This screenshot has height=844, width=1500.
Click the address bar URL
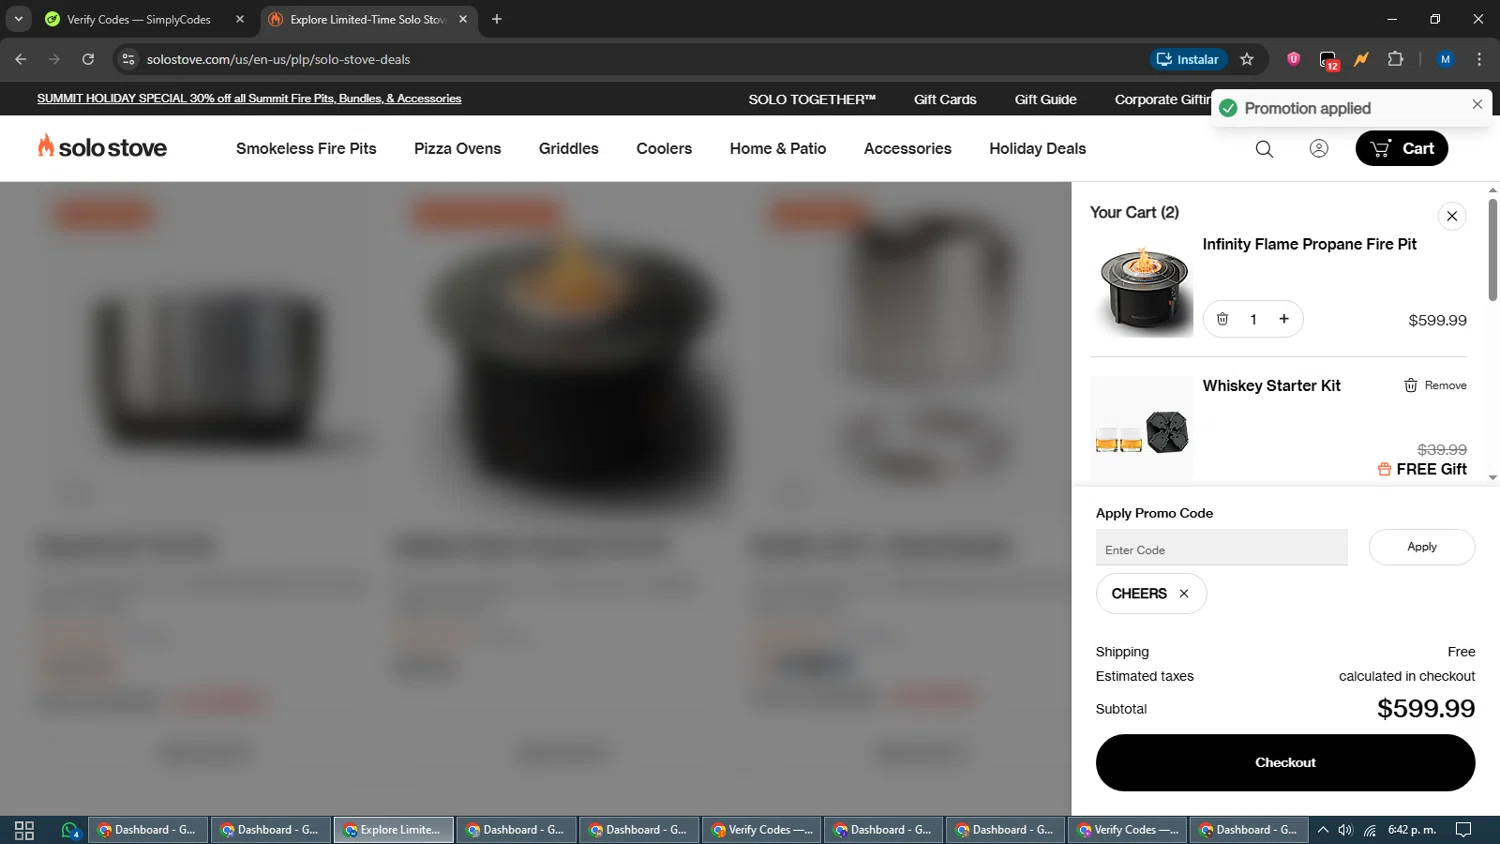pos(278,60)
